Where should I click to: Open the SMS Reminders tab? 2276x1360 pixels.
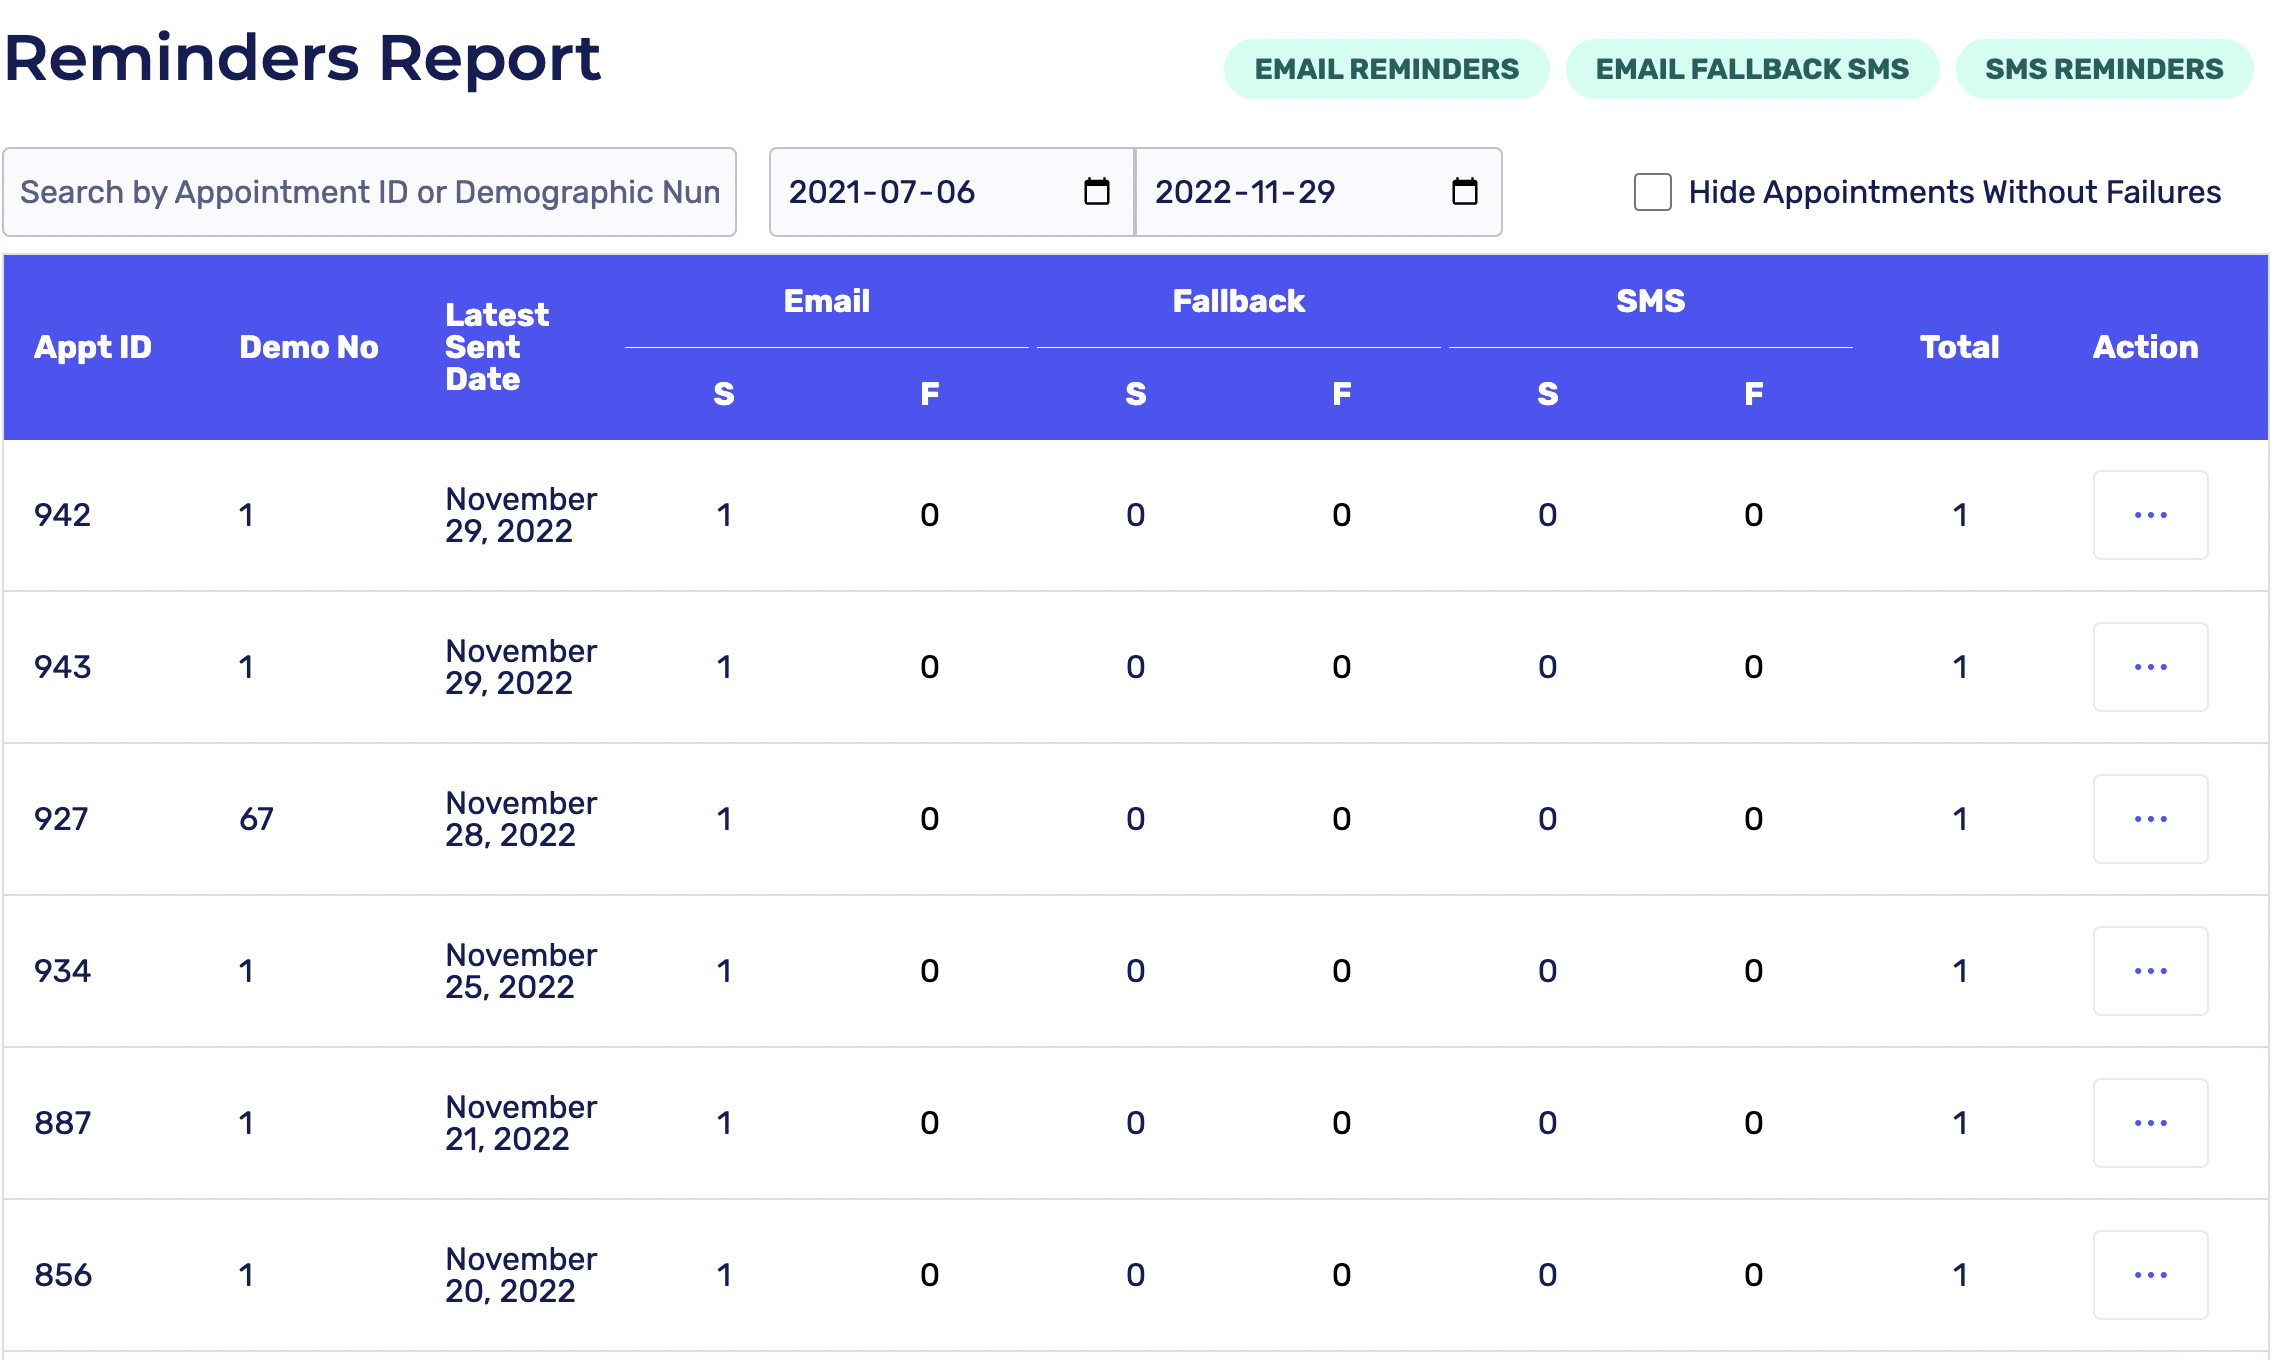coord(2104,69)
